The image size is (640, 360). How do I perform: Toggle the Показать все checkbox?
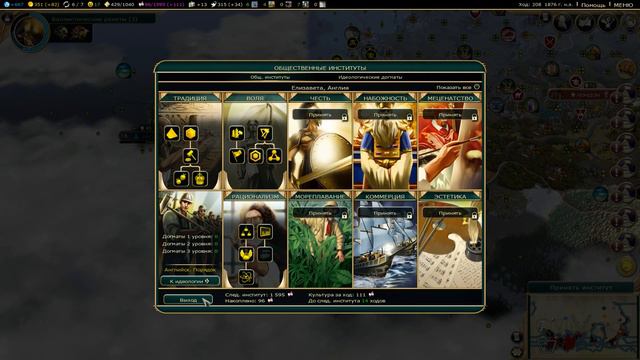476,87
